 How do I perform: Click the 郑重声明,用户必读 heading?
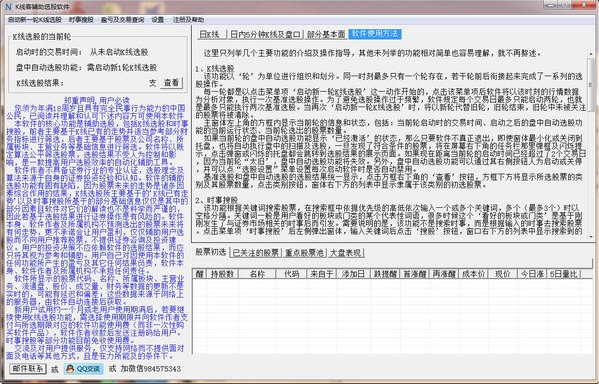click(97, 100)
